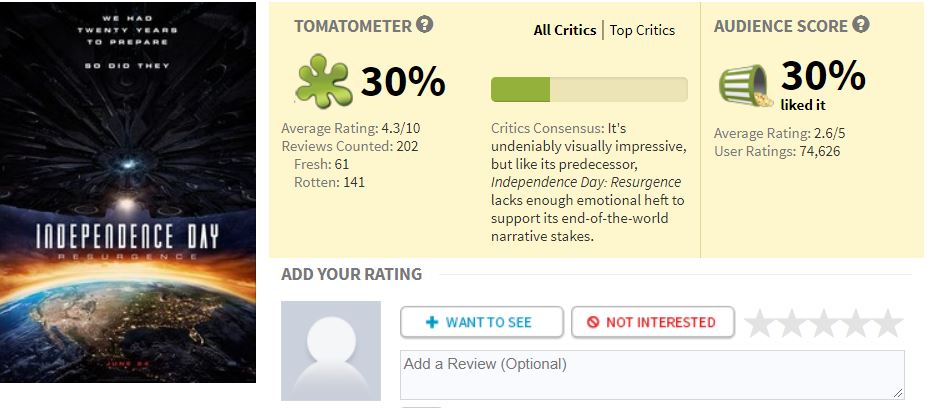Viewport: 926px width, 408px height.
Task: Click the Not Interested button
Action: pos(653,322)
